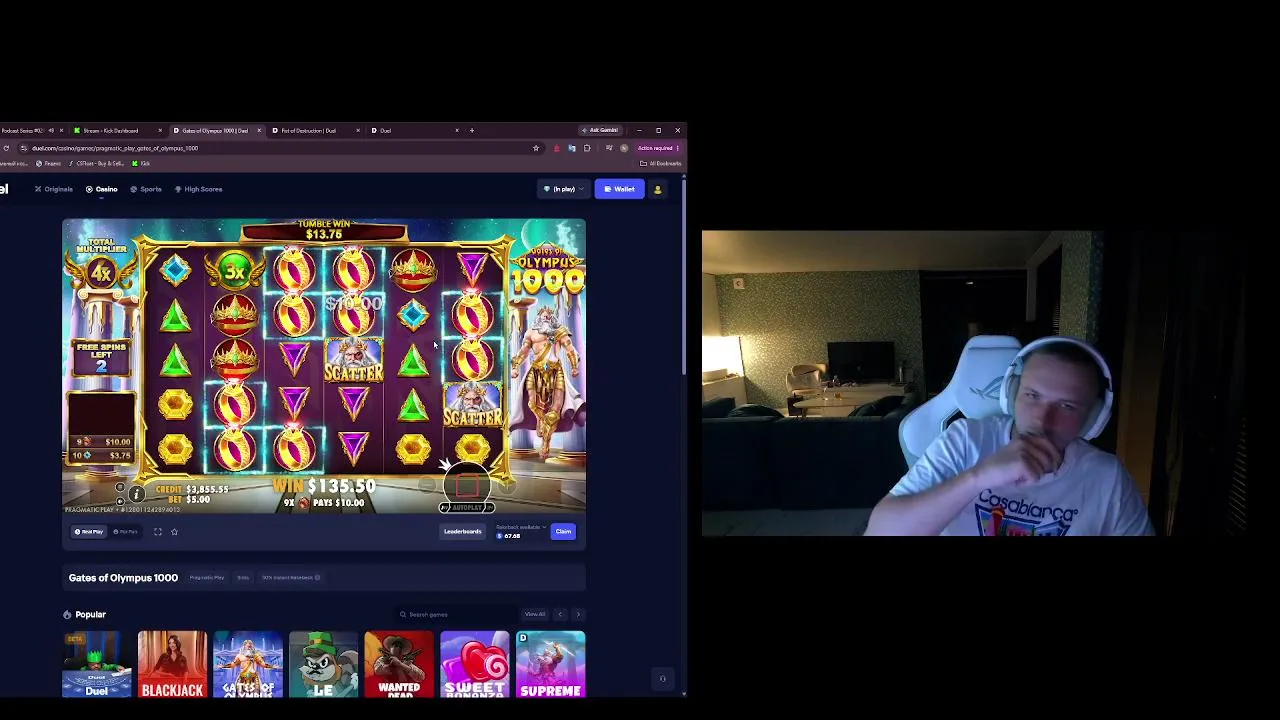Open the support chat bubble

[x=662, y=679]
